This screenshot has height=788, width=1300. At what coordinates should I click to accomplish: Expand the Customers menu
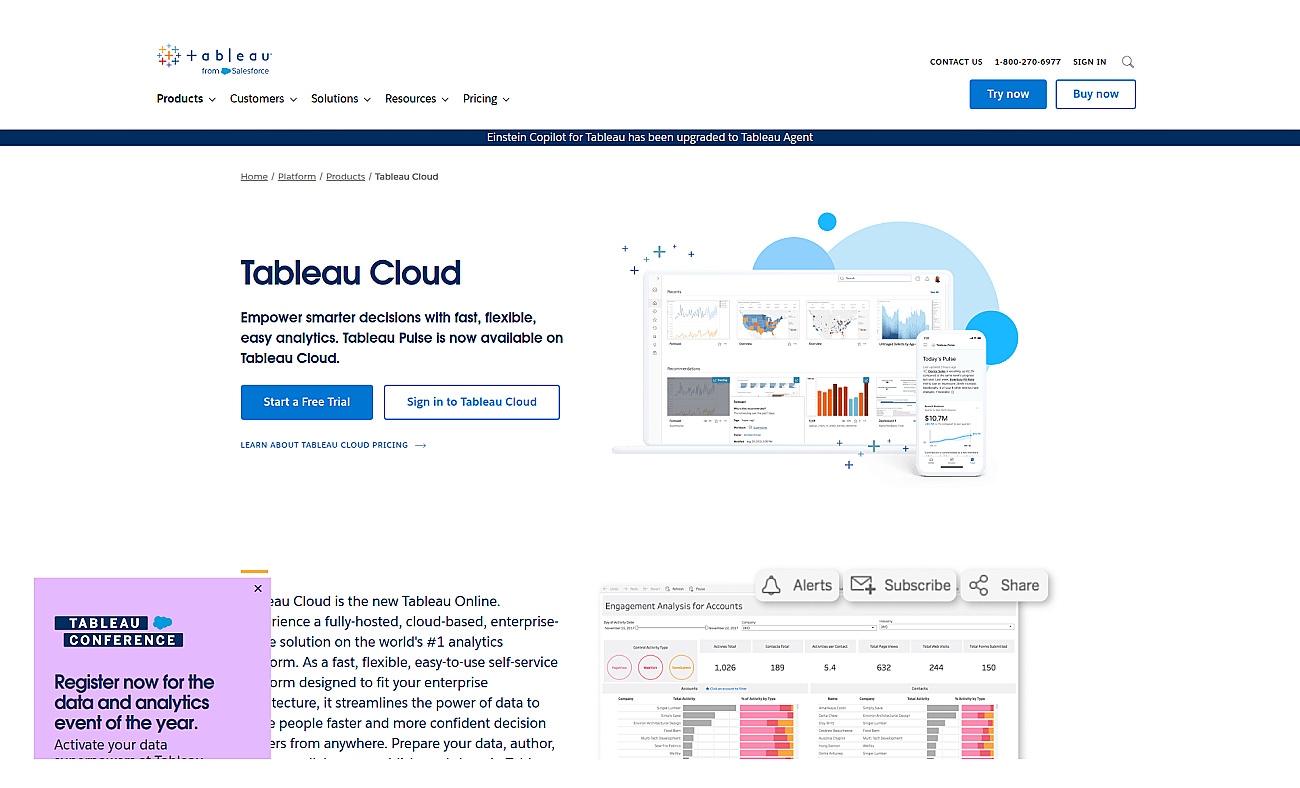click(263, 99)
